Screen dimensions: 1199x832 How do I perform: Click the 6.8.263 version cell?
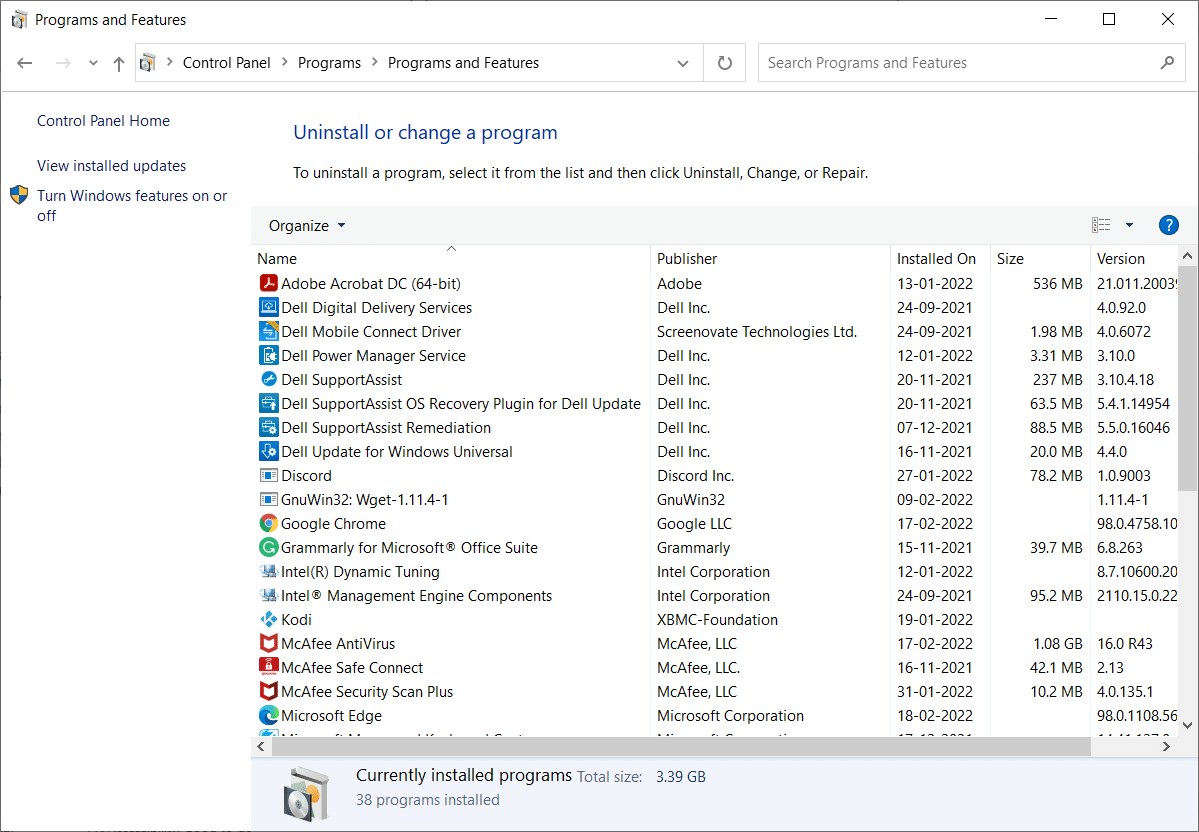pyautogui.click(x=1120, y=548)
